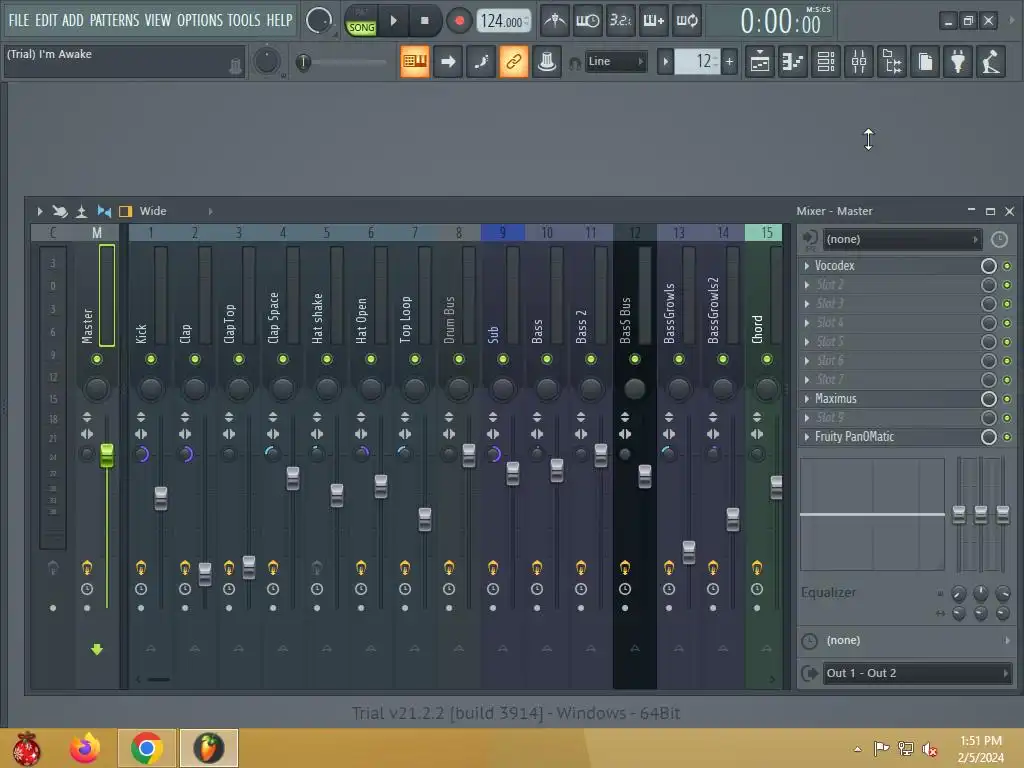Open the Wide mixer layout dropdown
The image size is (1024, 768).
tap(175, 211)
